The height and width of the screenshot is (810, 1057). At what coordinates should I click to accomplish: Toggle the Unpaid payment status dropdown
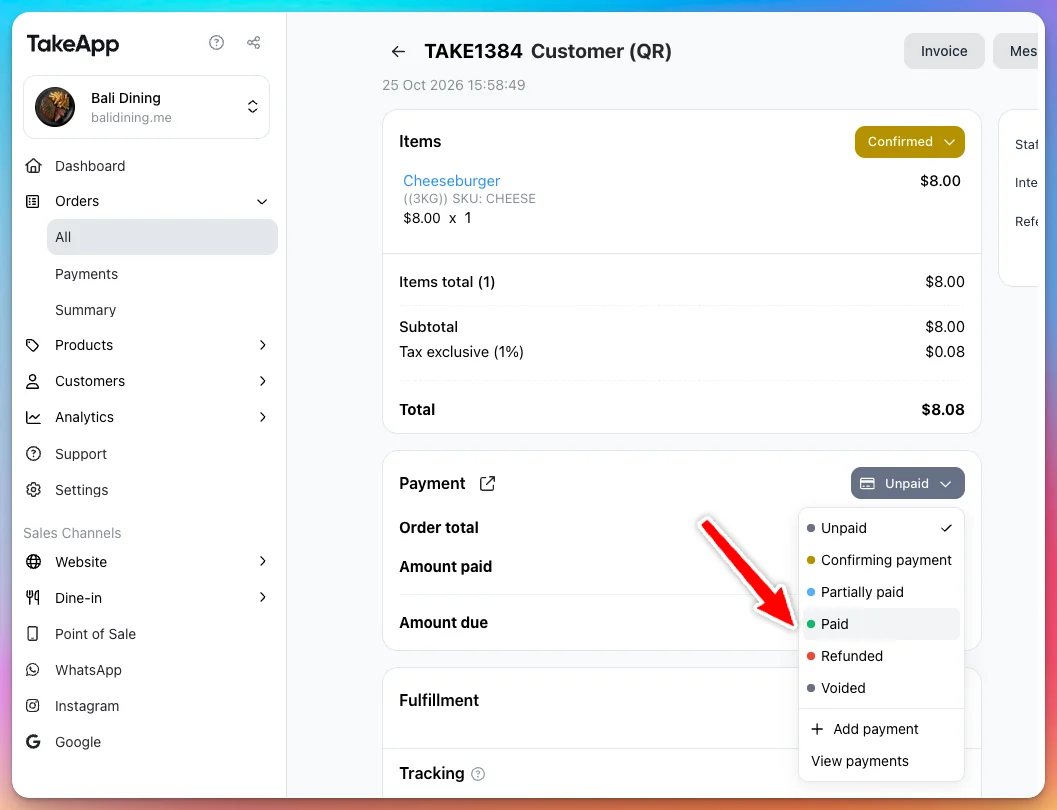[907, 483]
